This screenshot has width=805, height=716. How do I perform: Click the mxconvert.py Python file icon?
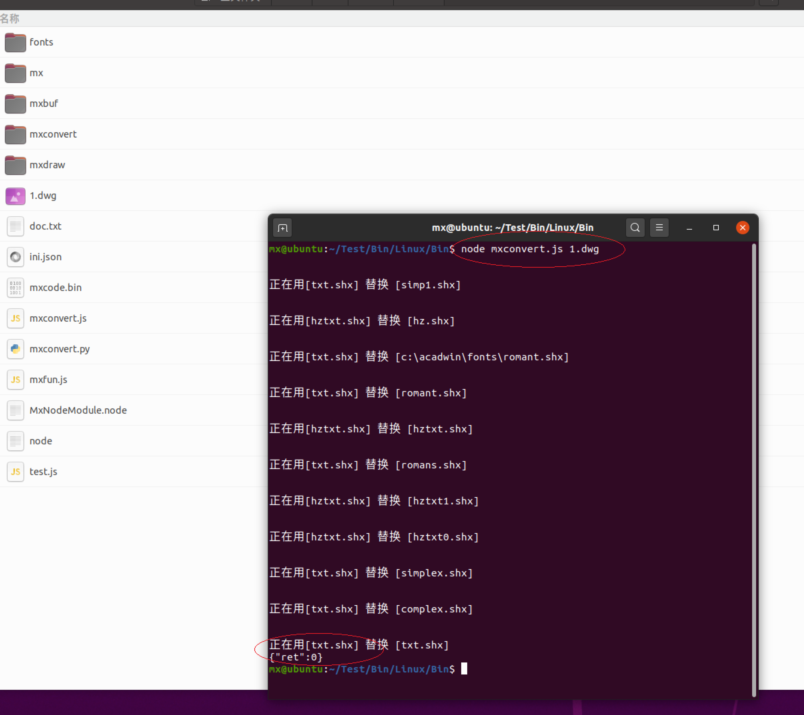[15, 349]
